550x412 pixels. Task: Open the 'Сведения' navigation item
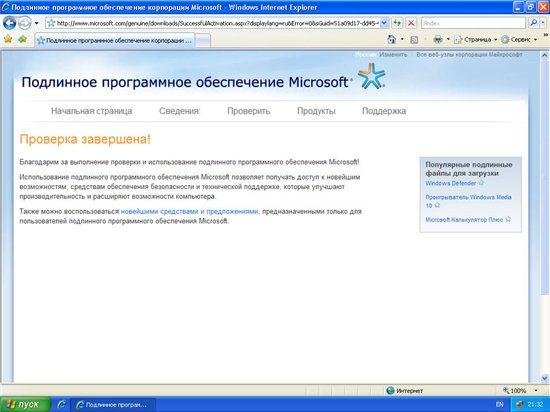point(179,111)
